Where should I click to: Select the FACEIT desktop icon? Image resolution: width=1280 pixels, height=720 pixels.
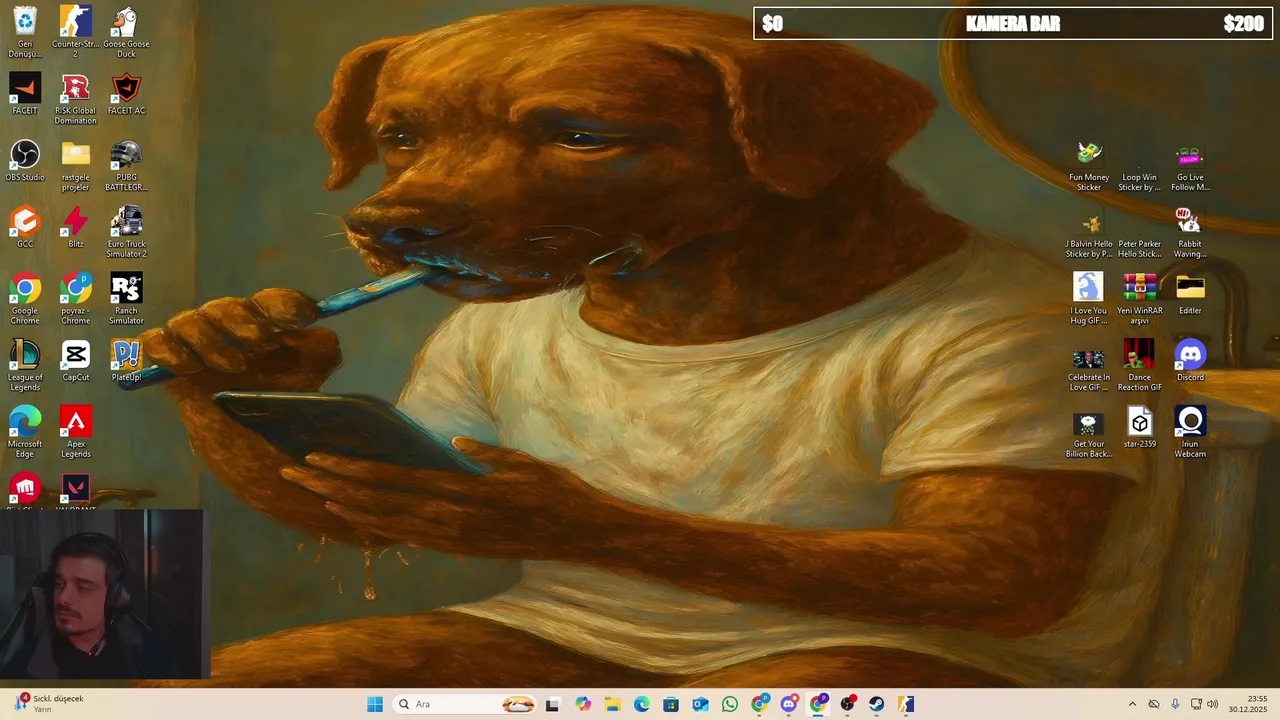click(25, 94)
